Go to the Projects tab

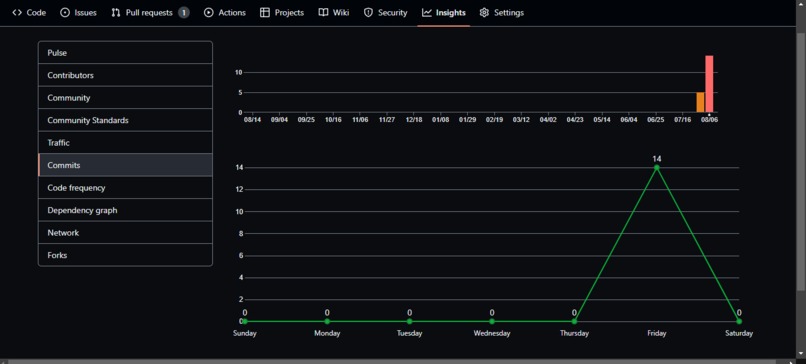click(x=282, y=13)
